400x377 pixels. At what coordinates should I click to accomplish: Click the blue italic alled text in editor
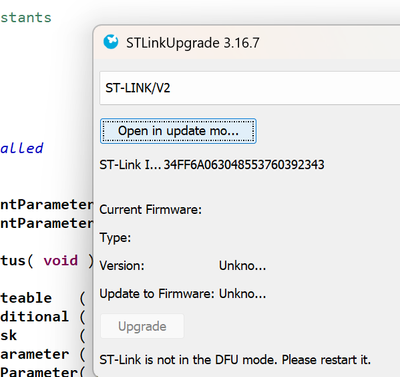(22, 148)
